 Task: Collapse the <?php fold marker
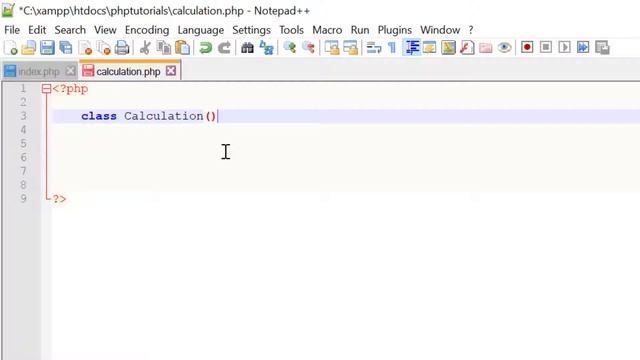46,89
